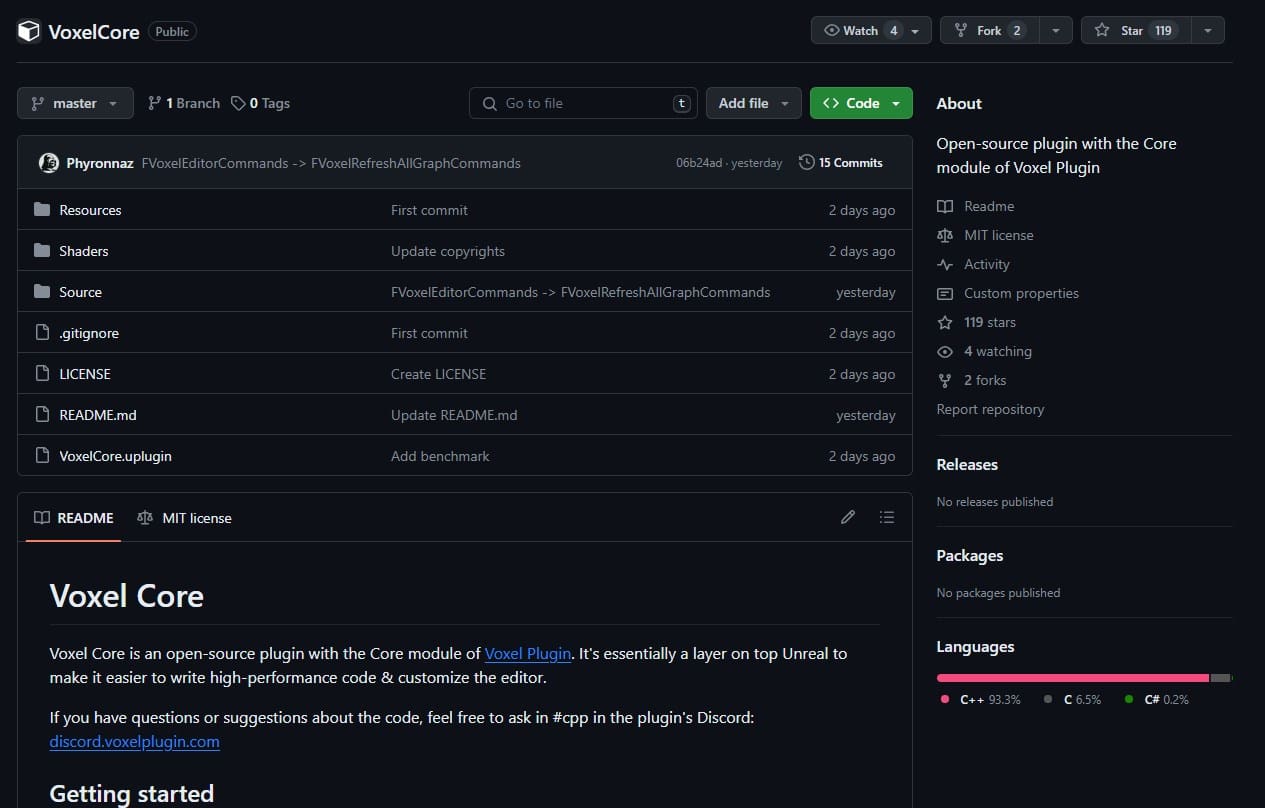The image size is (1265, 808).
Task: Click the C++ 93.3% language label
Action: click(981, 700)
